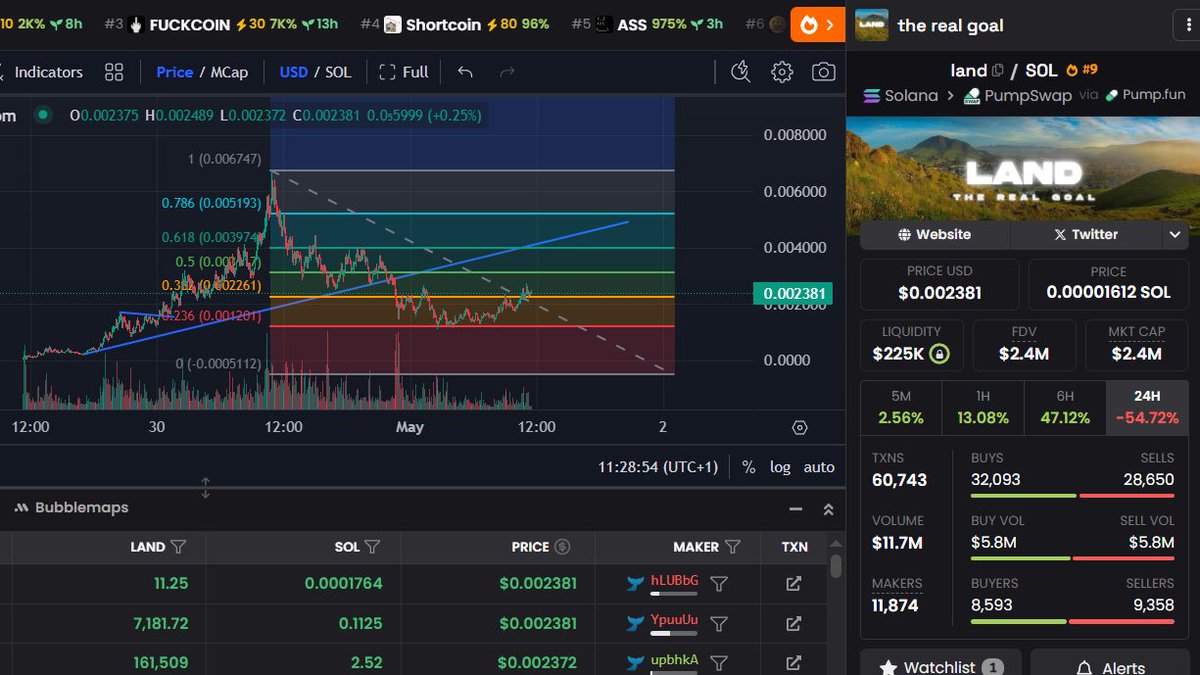Click the MKT CAP value $2.4M
The height and width of the screenshot is (675, 1200).
(1135, 353)
